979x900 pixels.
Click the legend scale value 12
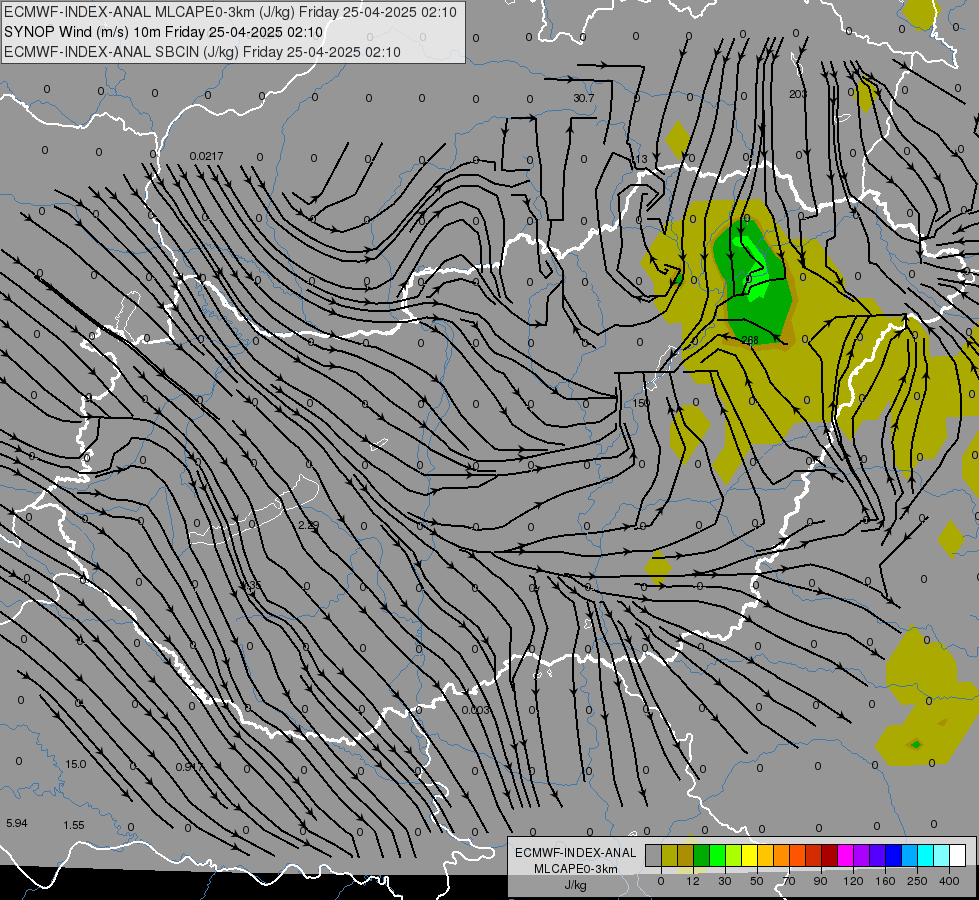pyautogui.click(x=693, y=881)
